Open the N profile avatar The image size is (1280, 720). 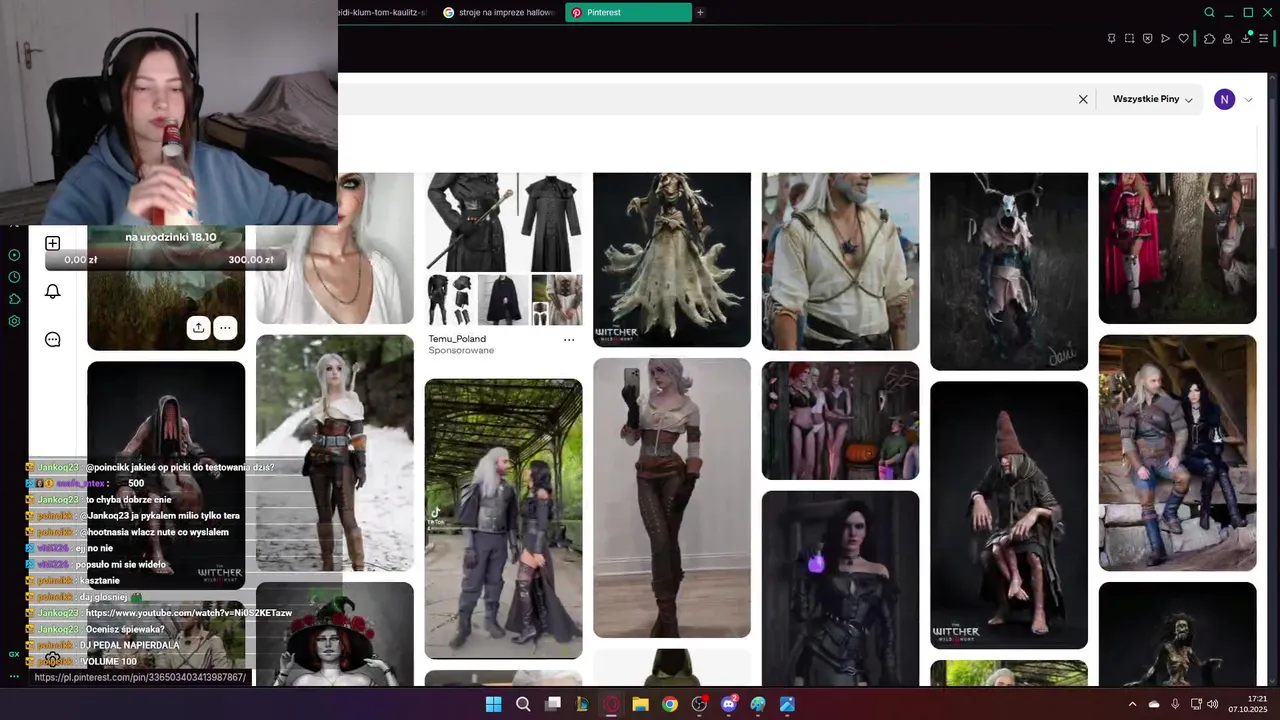(x=1224, y=99)
